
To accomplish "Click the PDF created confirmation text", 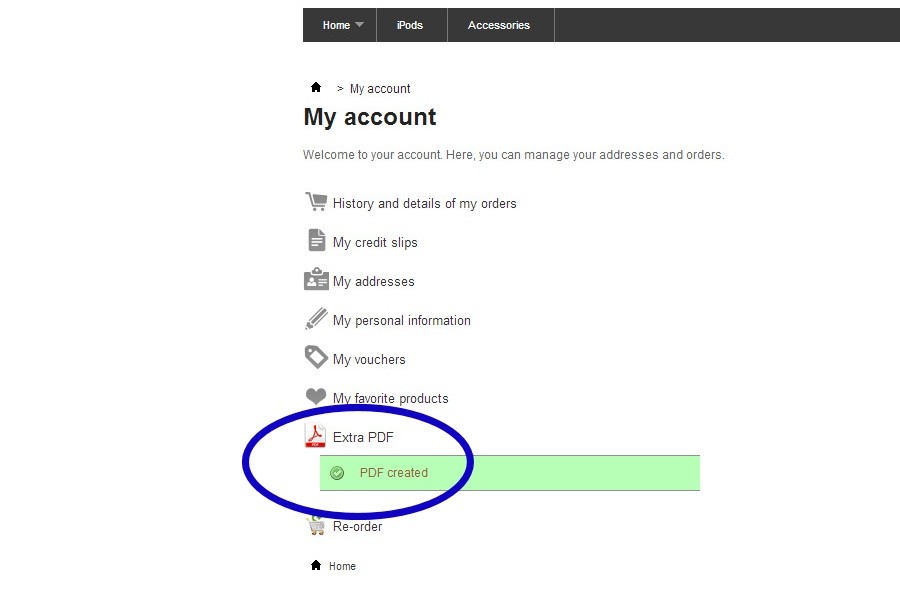I will 394,473.
